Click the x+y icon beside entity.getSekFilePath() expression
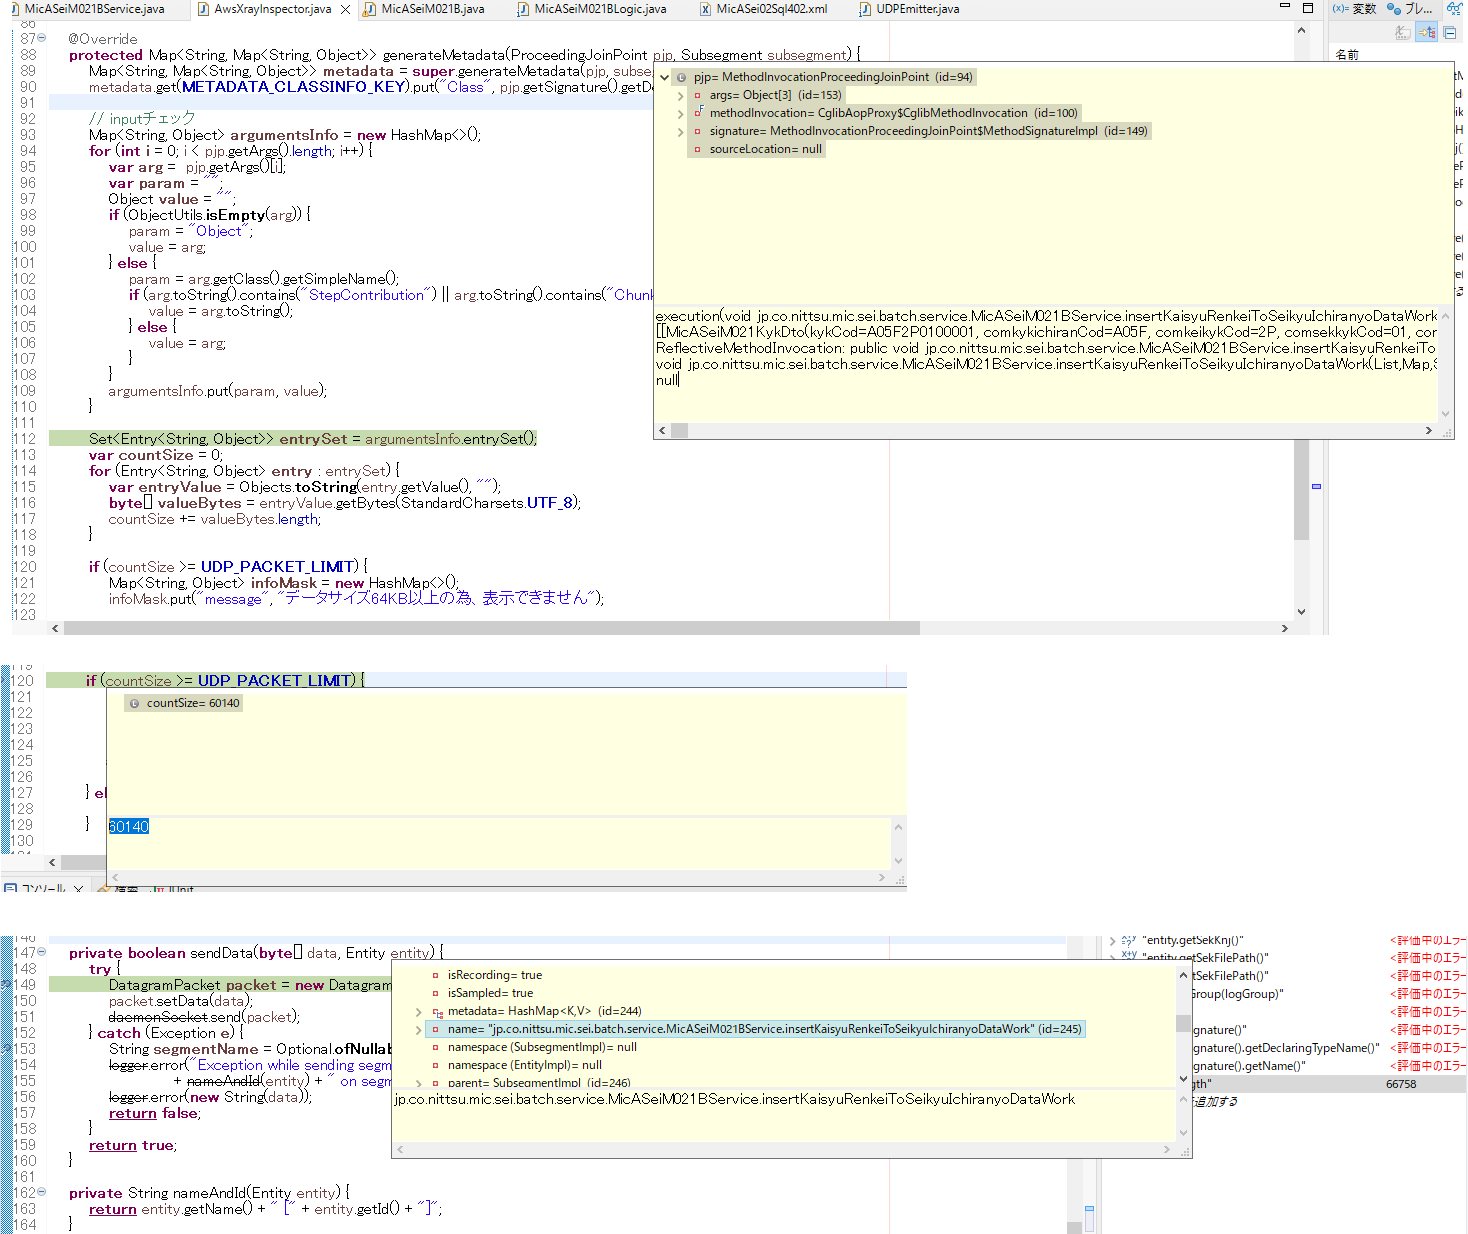 [1128, 955]
